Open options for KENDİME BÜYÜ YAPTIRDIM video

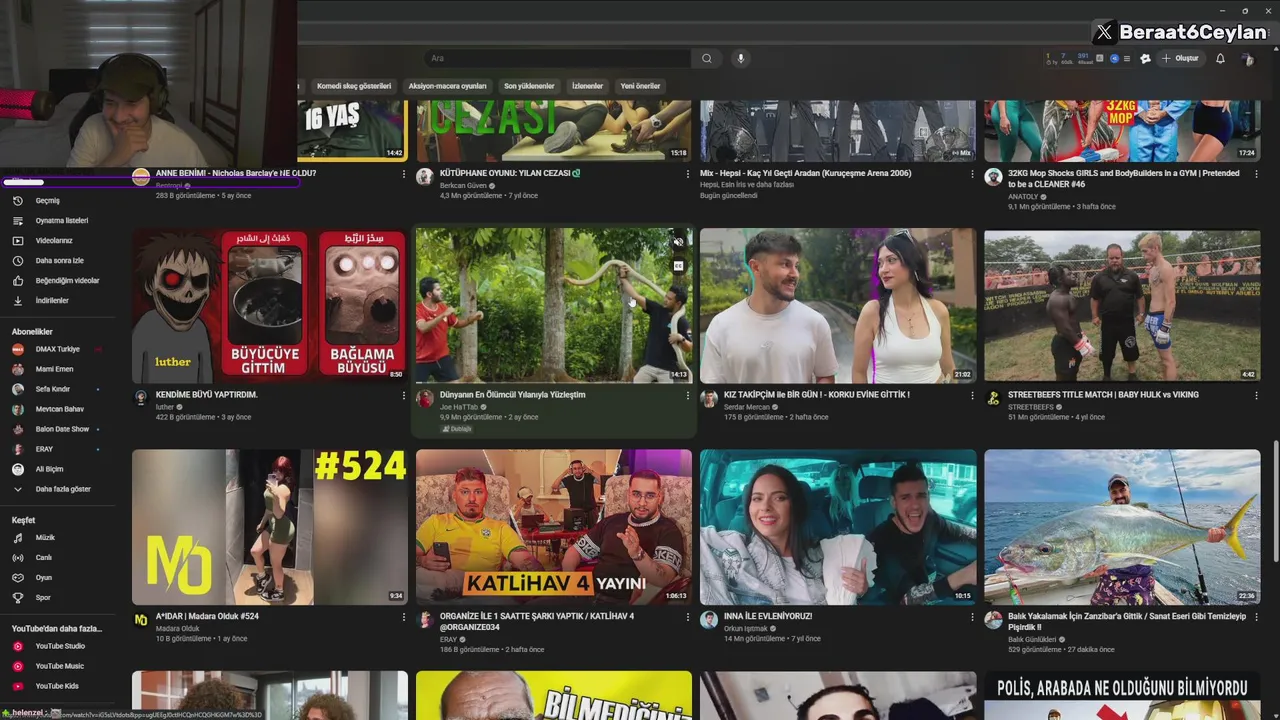point(404,396)
